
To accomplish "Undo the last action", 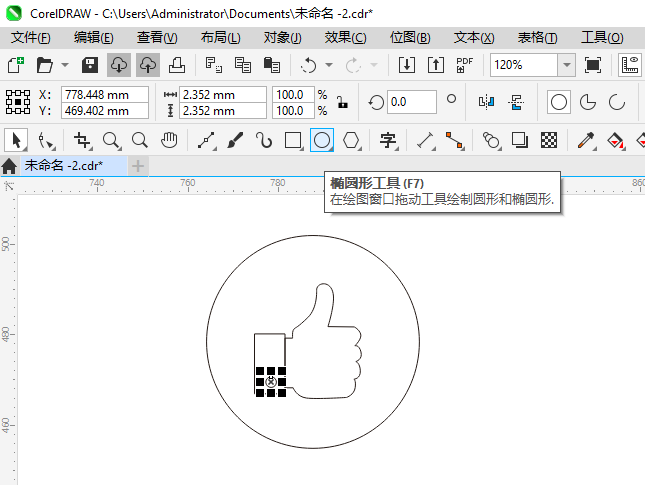I will 309,65.
